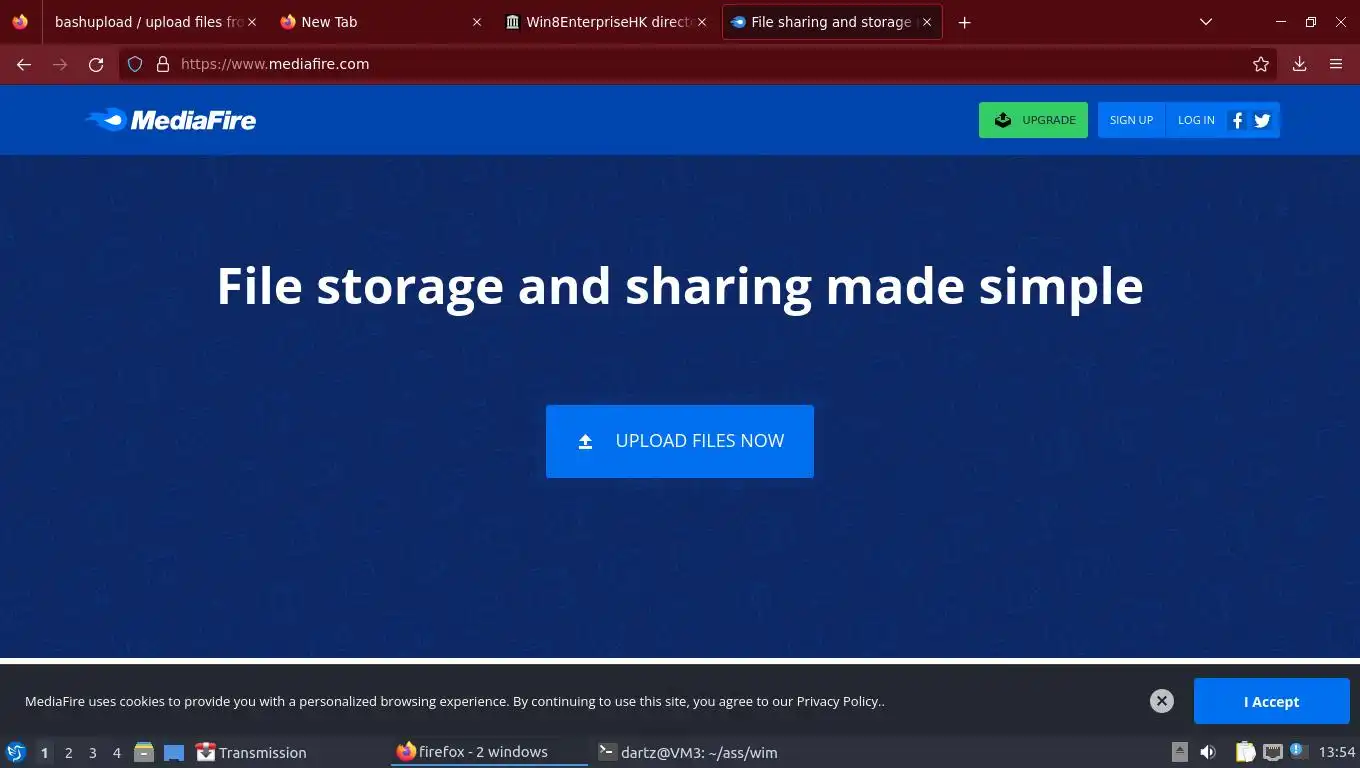Click UPLOAD FILES NOW button

(680, 441)
